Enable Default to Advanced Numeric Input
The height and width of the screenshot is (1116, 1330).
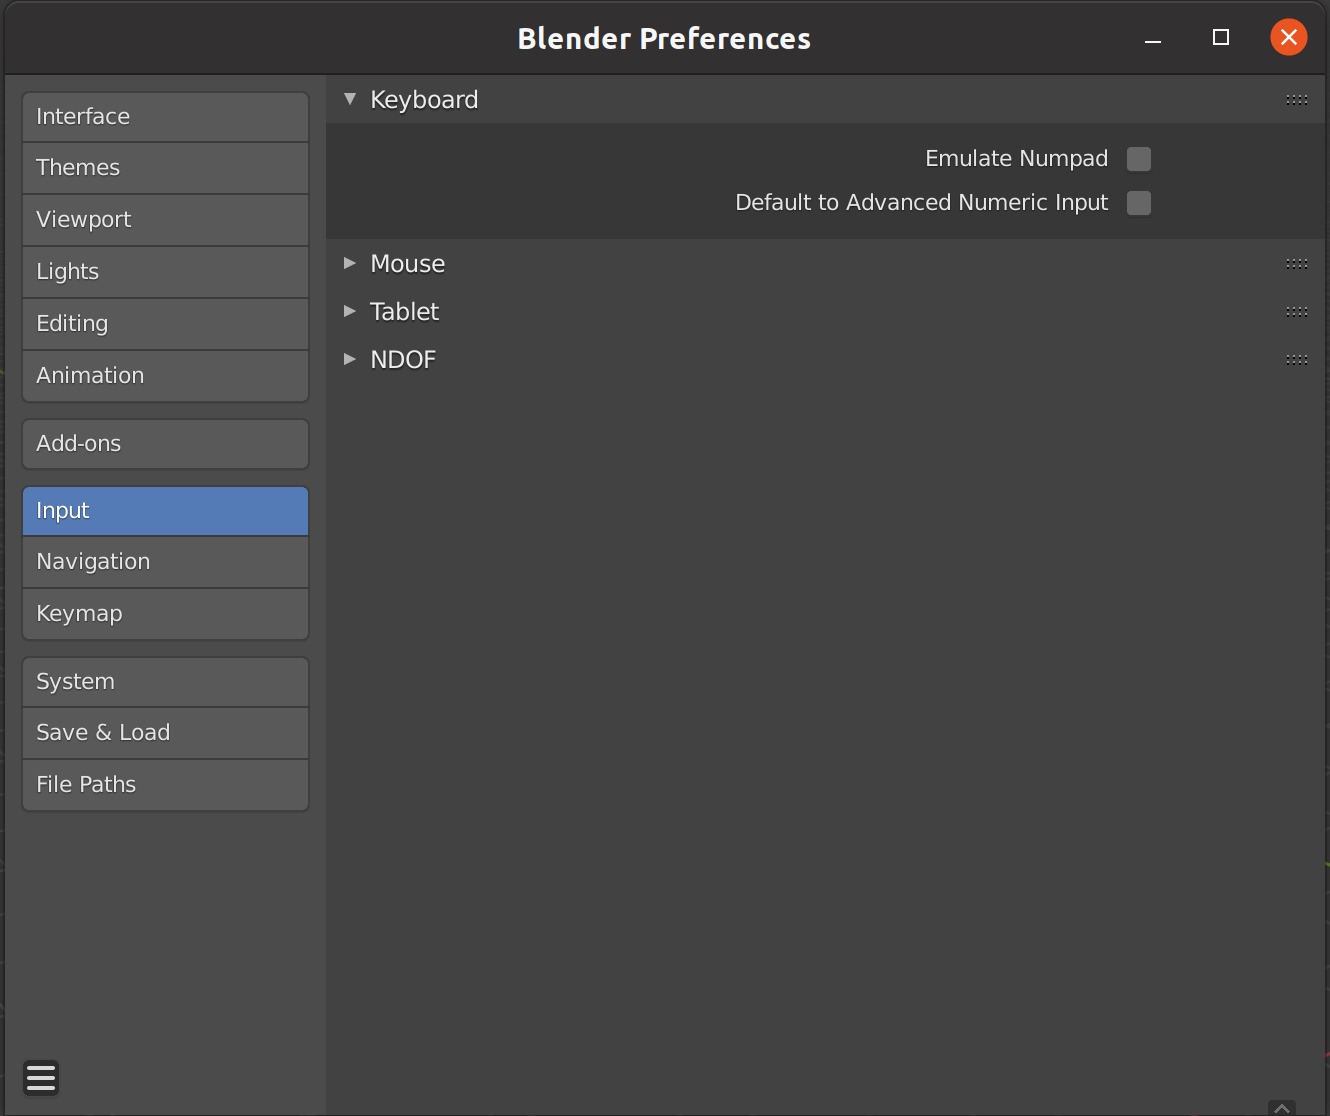(x=1138, y=202)
